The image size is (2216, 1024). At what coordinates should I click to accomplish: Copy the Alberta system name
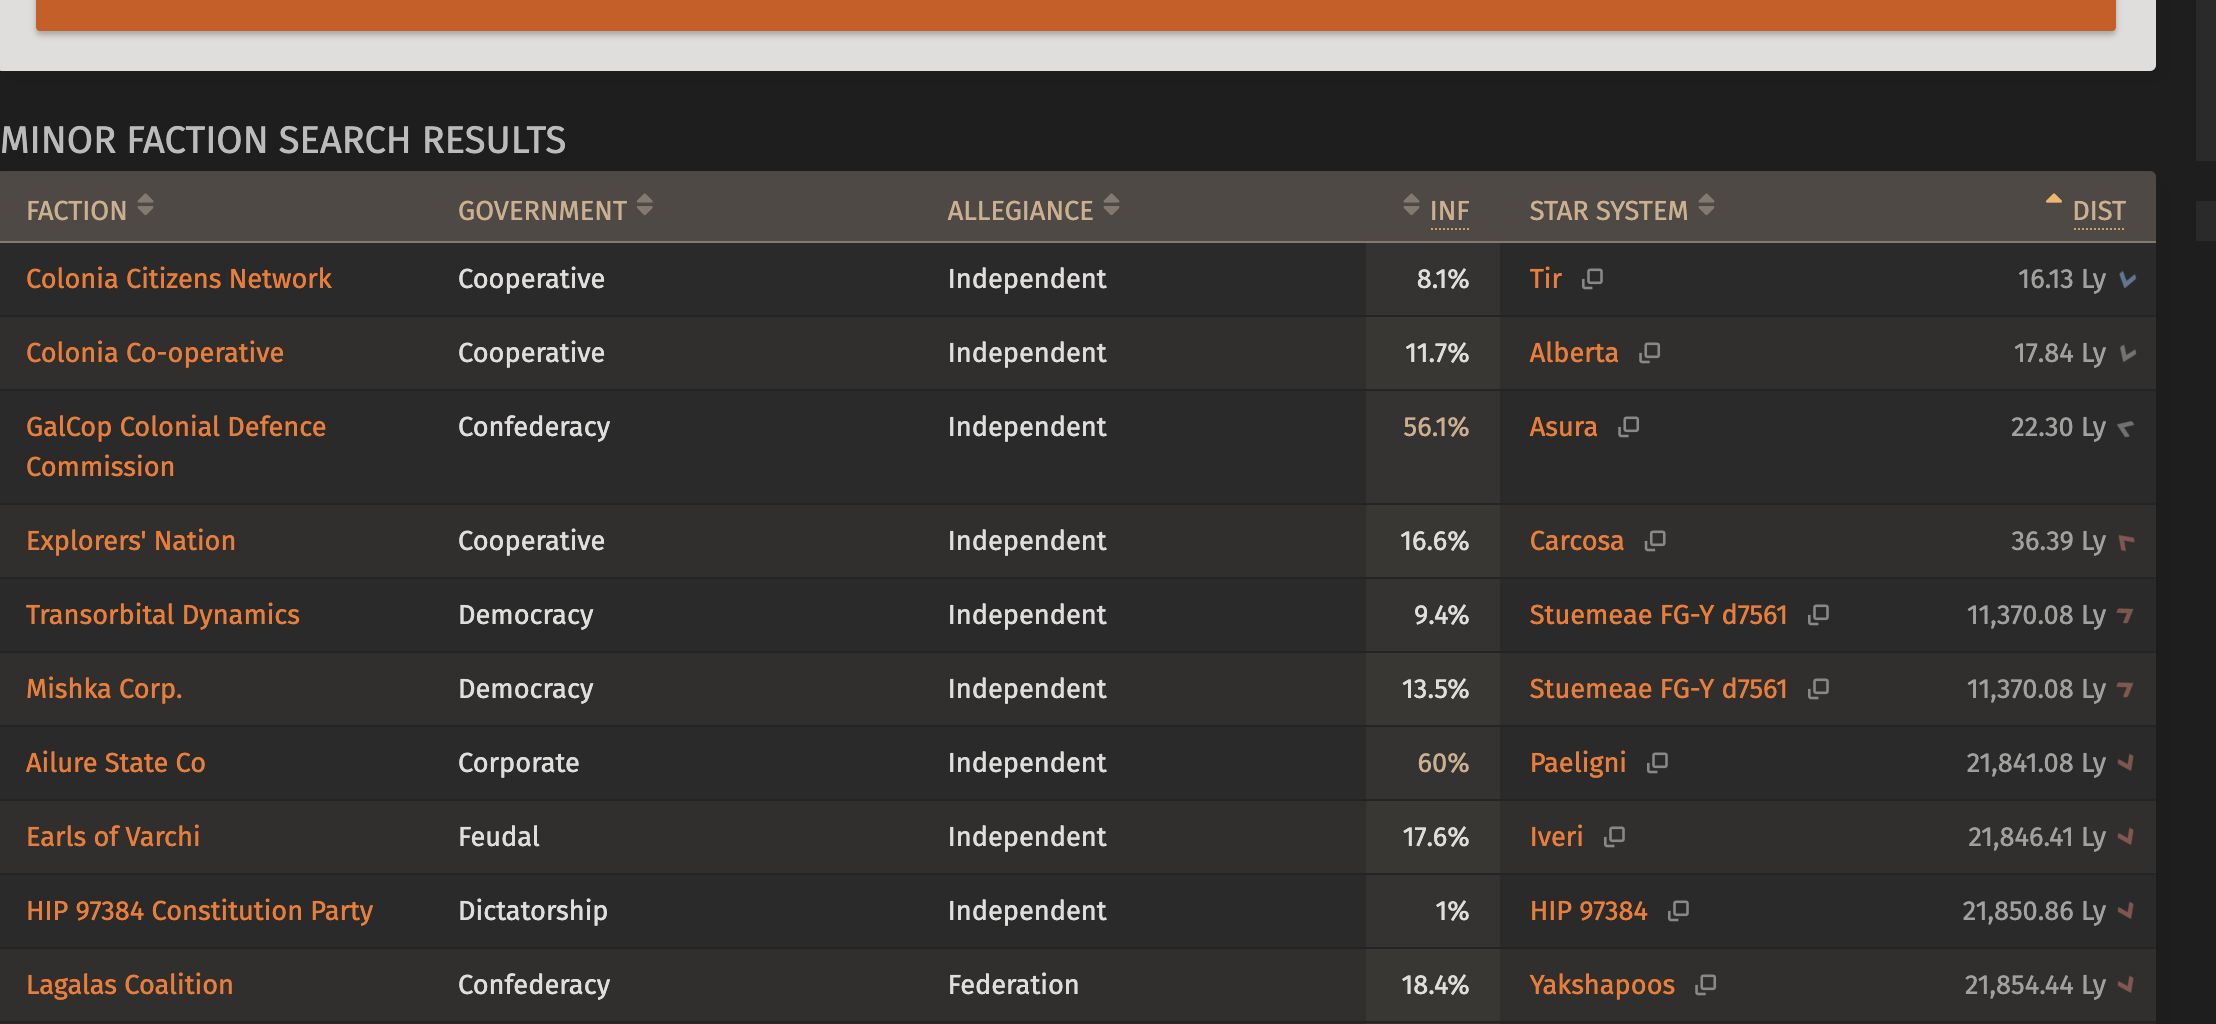[1649, 353]
